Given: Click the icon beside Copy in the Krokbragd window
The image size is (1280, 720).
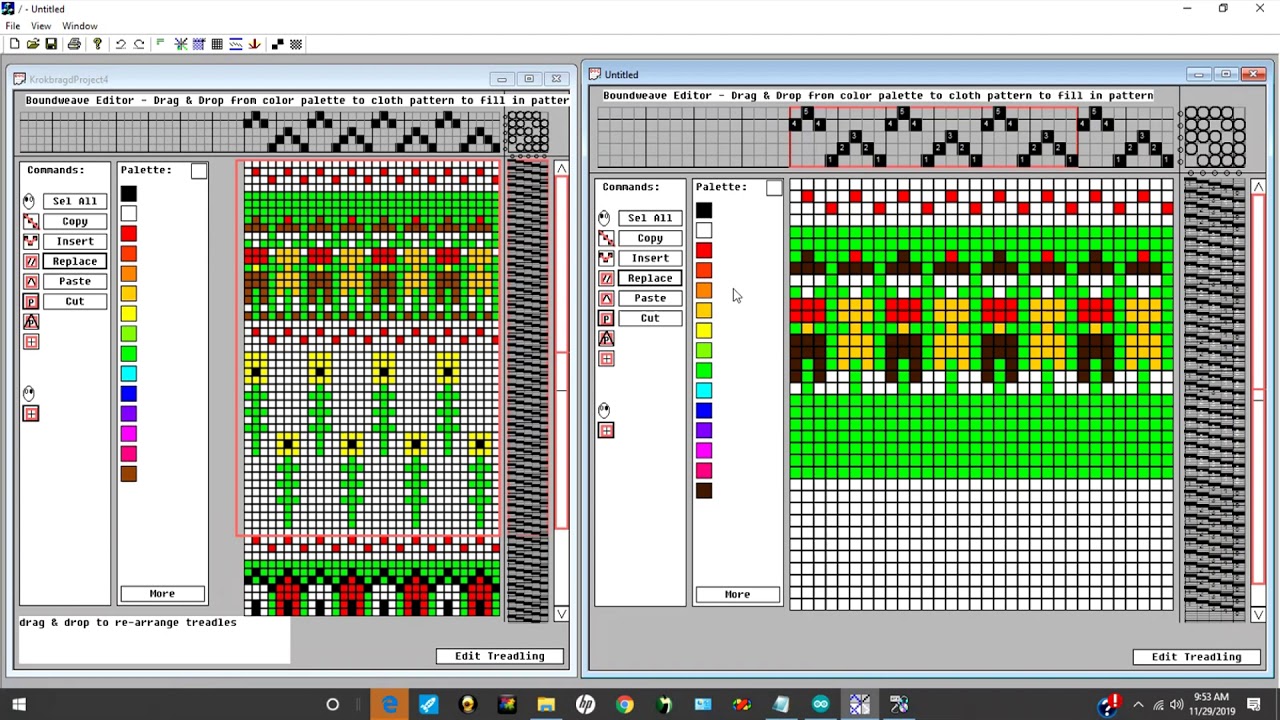Looking at the screenshot, I should click(30, 221).
